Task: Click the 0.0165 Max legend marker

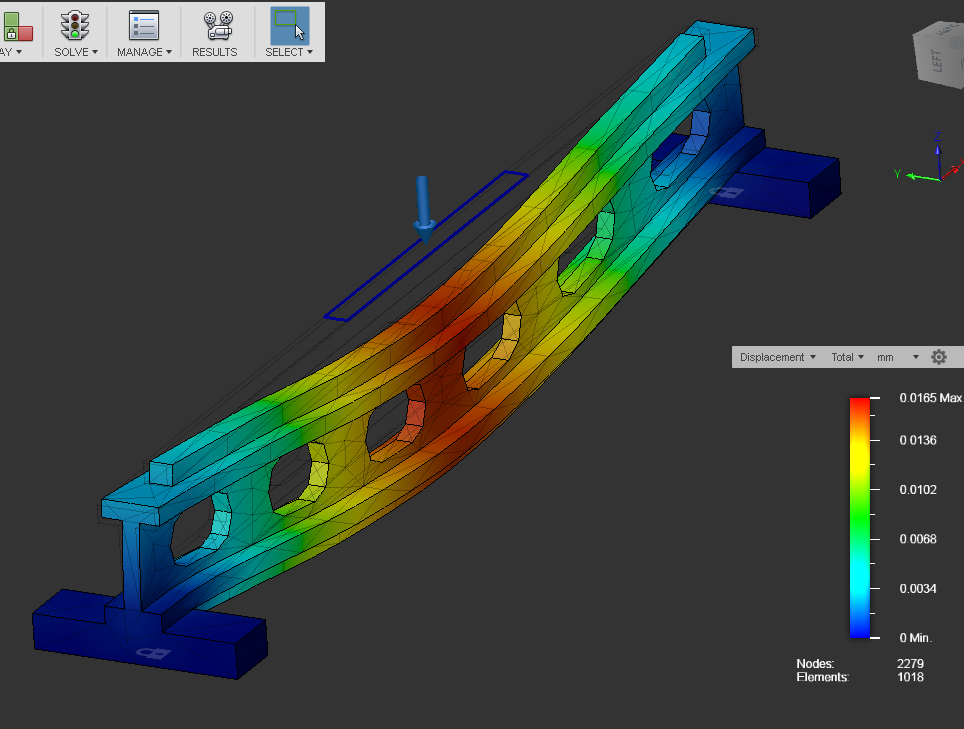Action: click(930, 398)
